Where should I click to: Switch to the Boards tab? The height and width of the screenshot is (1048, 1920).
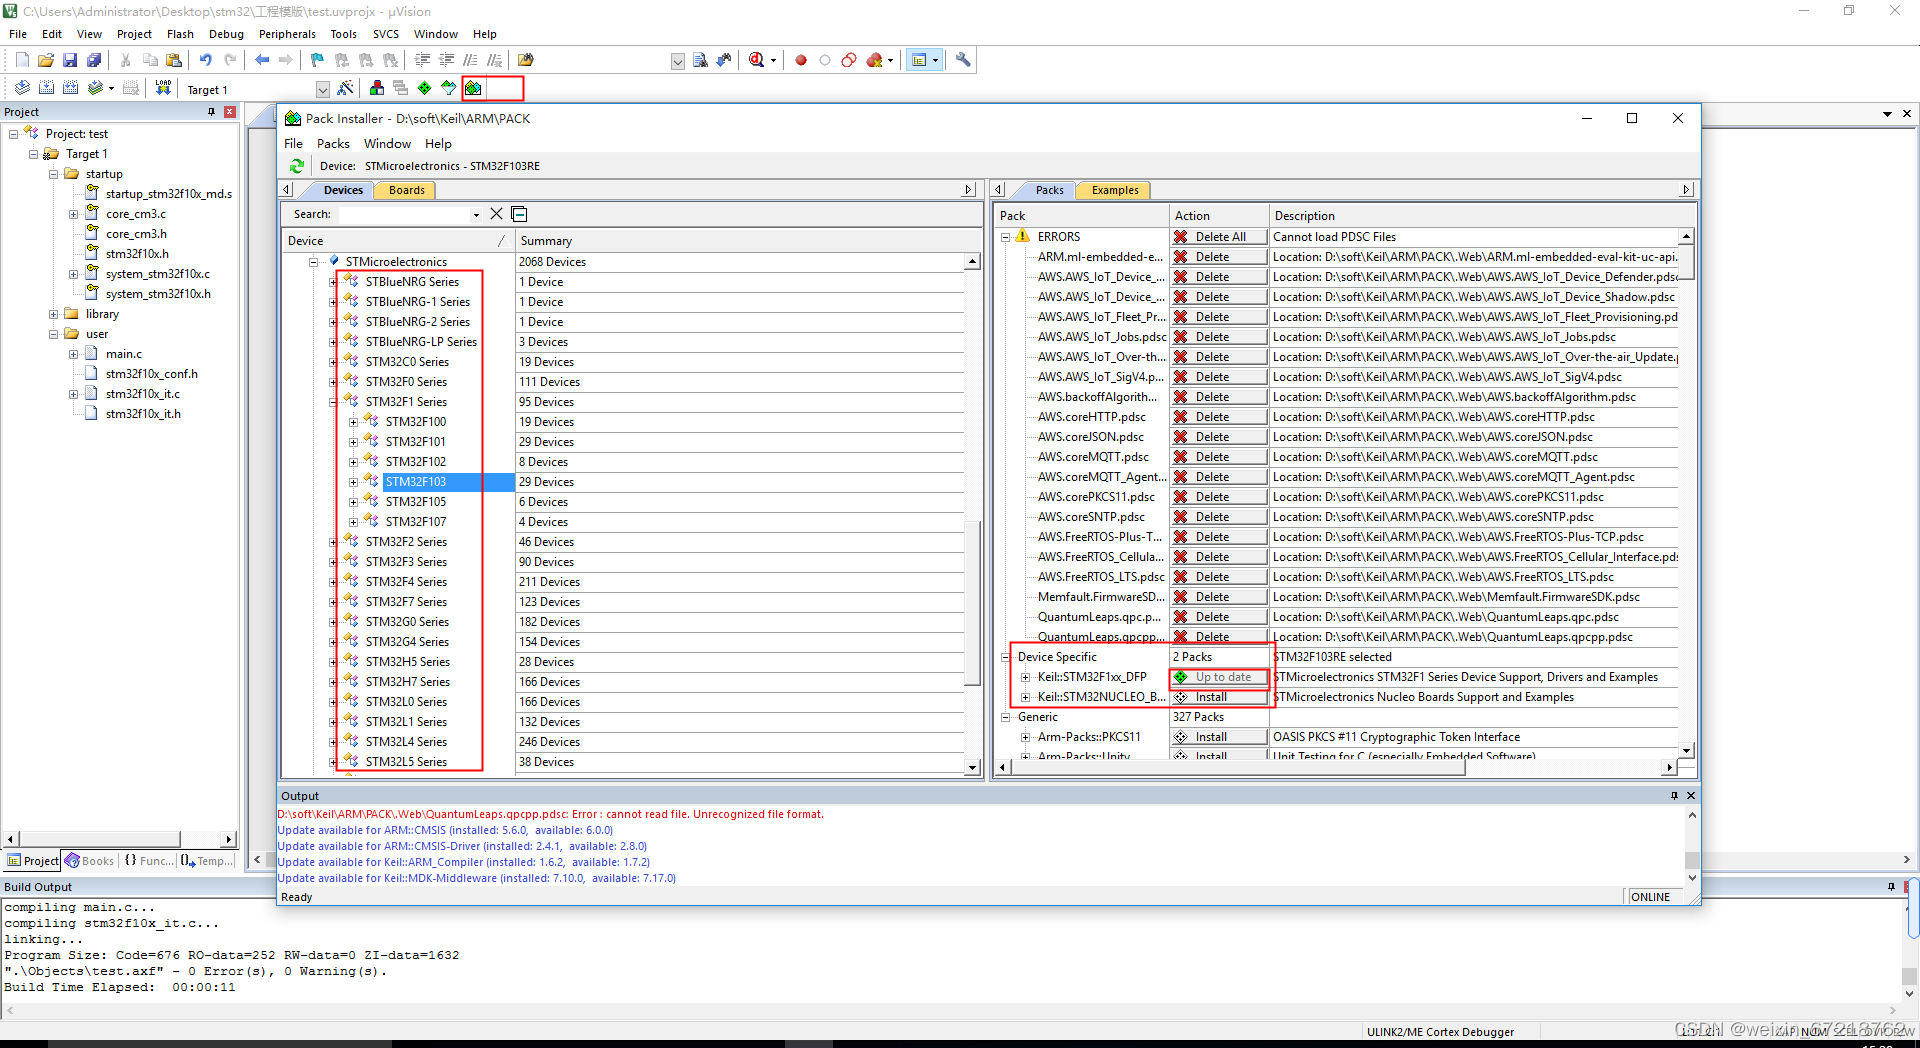point(407,190)
